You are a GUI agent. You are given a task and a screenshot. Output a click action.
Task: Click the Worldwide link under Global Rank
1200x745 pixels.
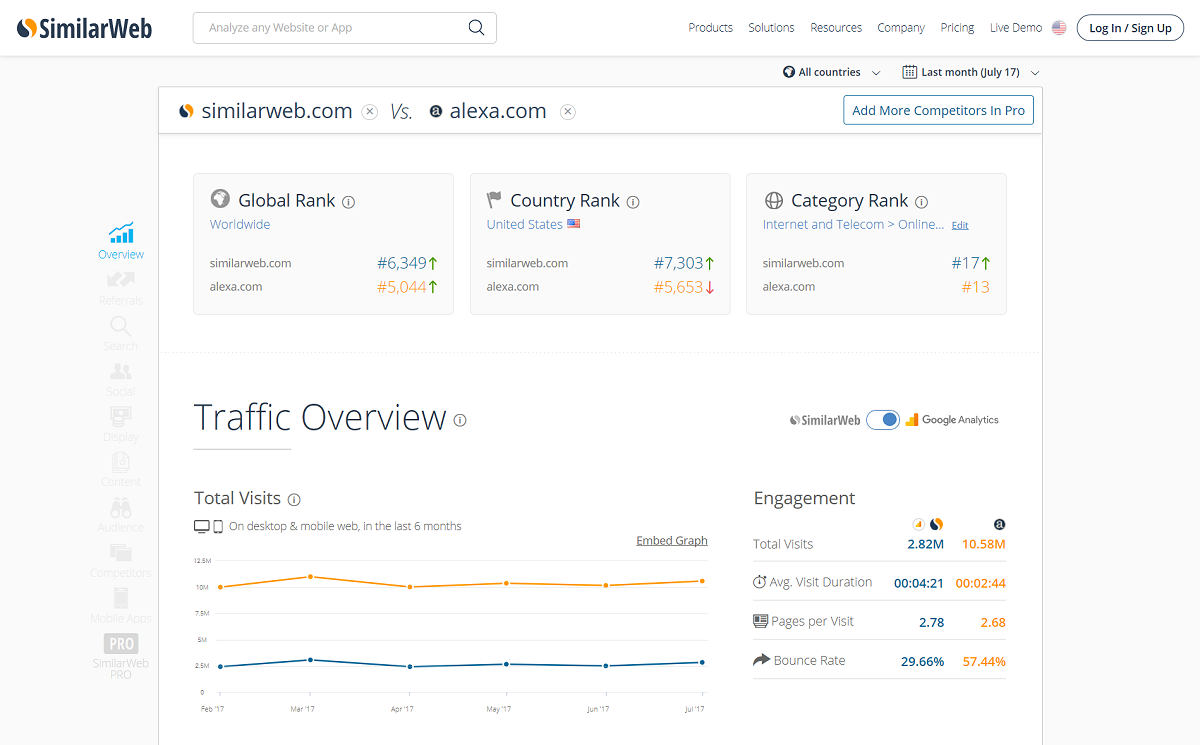coord(240,225)
